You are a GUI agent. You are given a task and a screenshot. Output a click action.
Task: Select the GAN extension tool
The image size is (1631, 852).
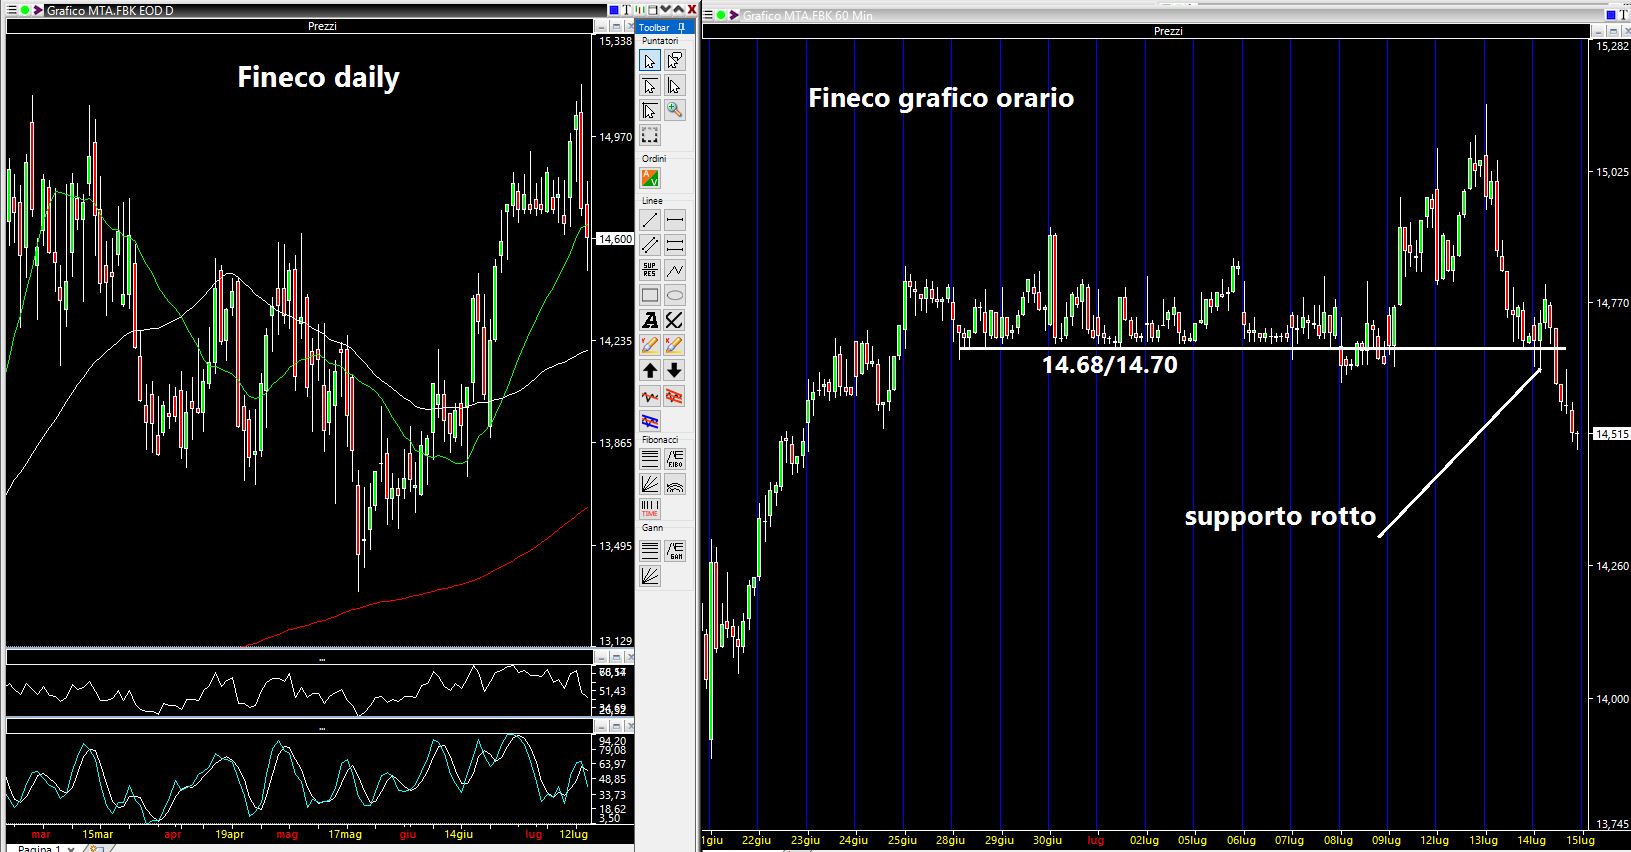(x=675, y=550)
